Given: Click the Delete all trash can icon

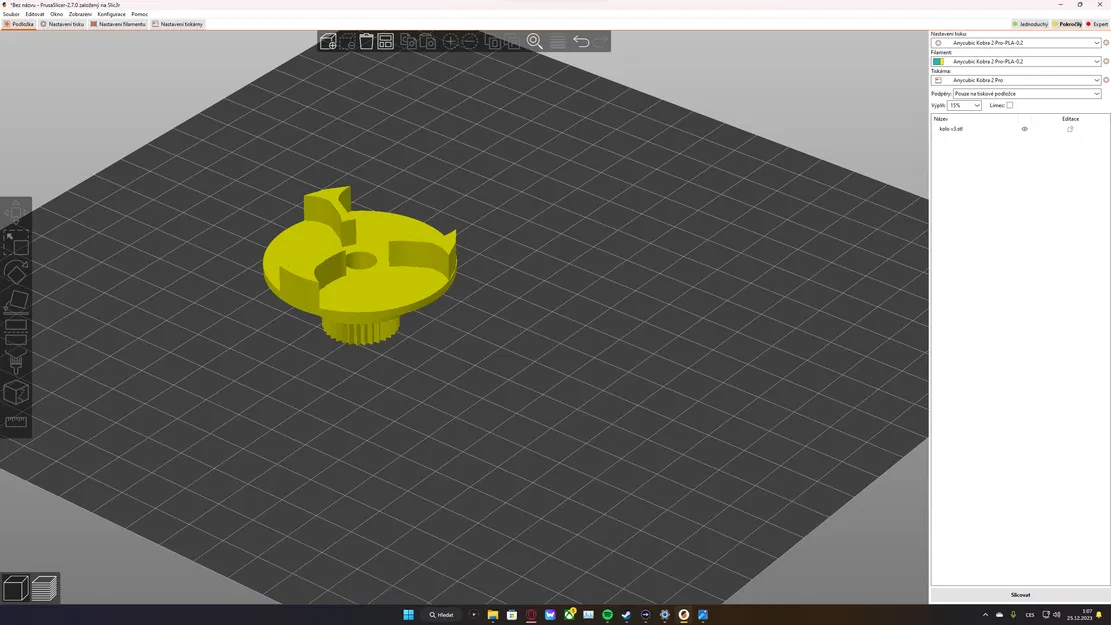Looking at the screenshot, I should click(x=366, y=41).
